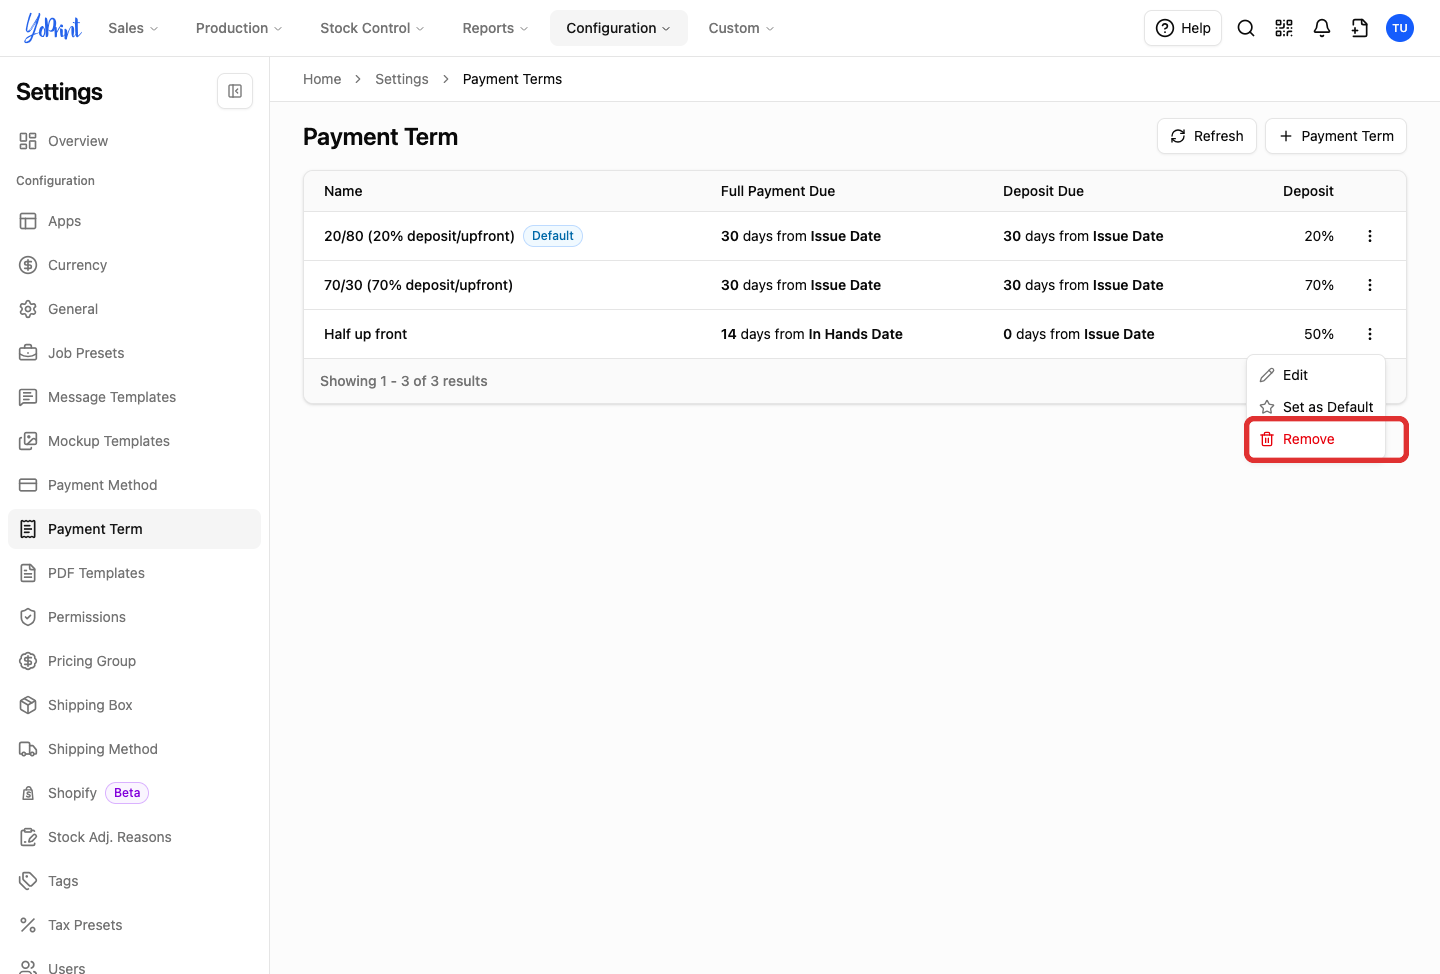Open the TU user avatar menu
This screenshot has height=974, width=1440.
pos(1400,28)
